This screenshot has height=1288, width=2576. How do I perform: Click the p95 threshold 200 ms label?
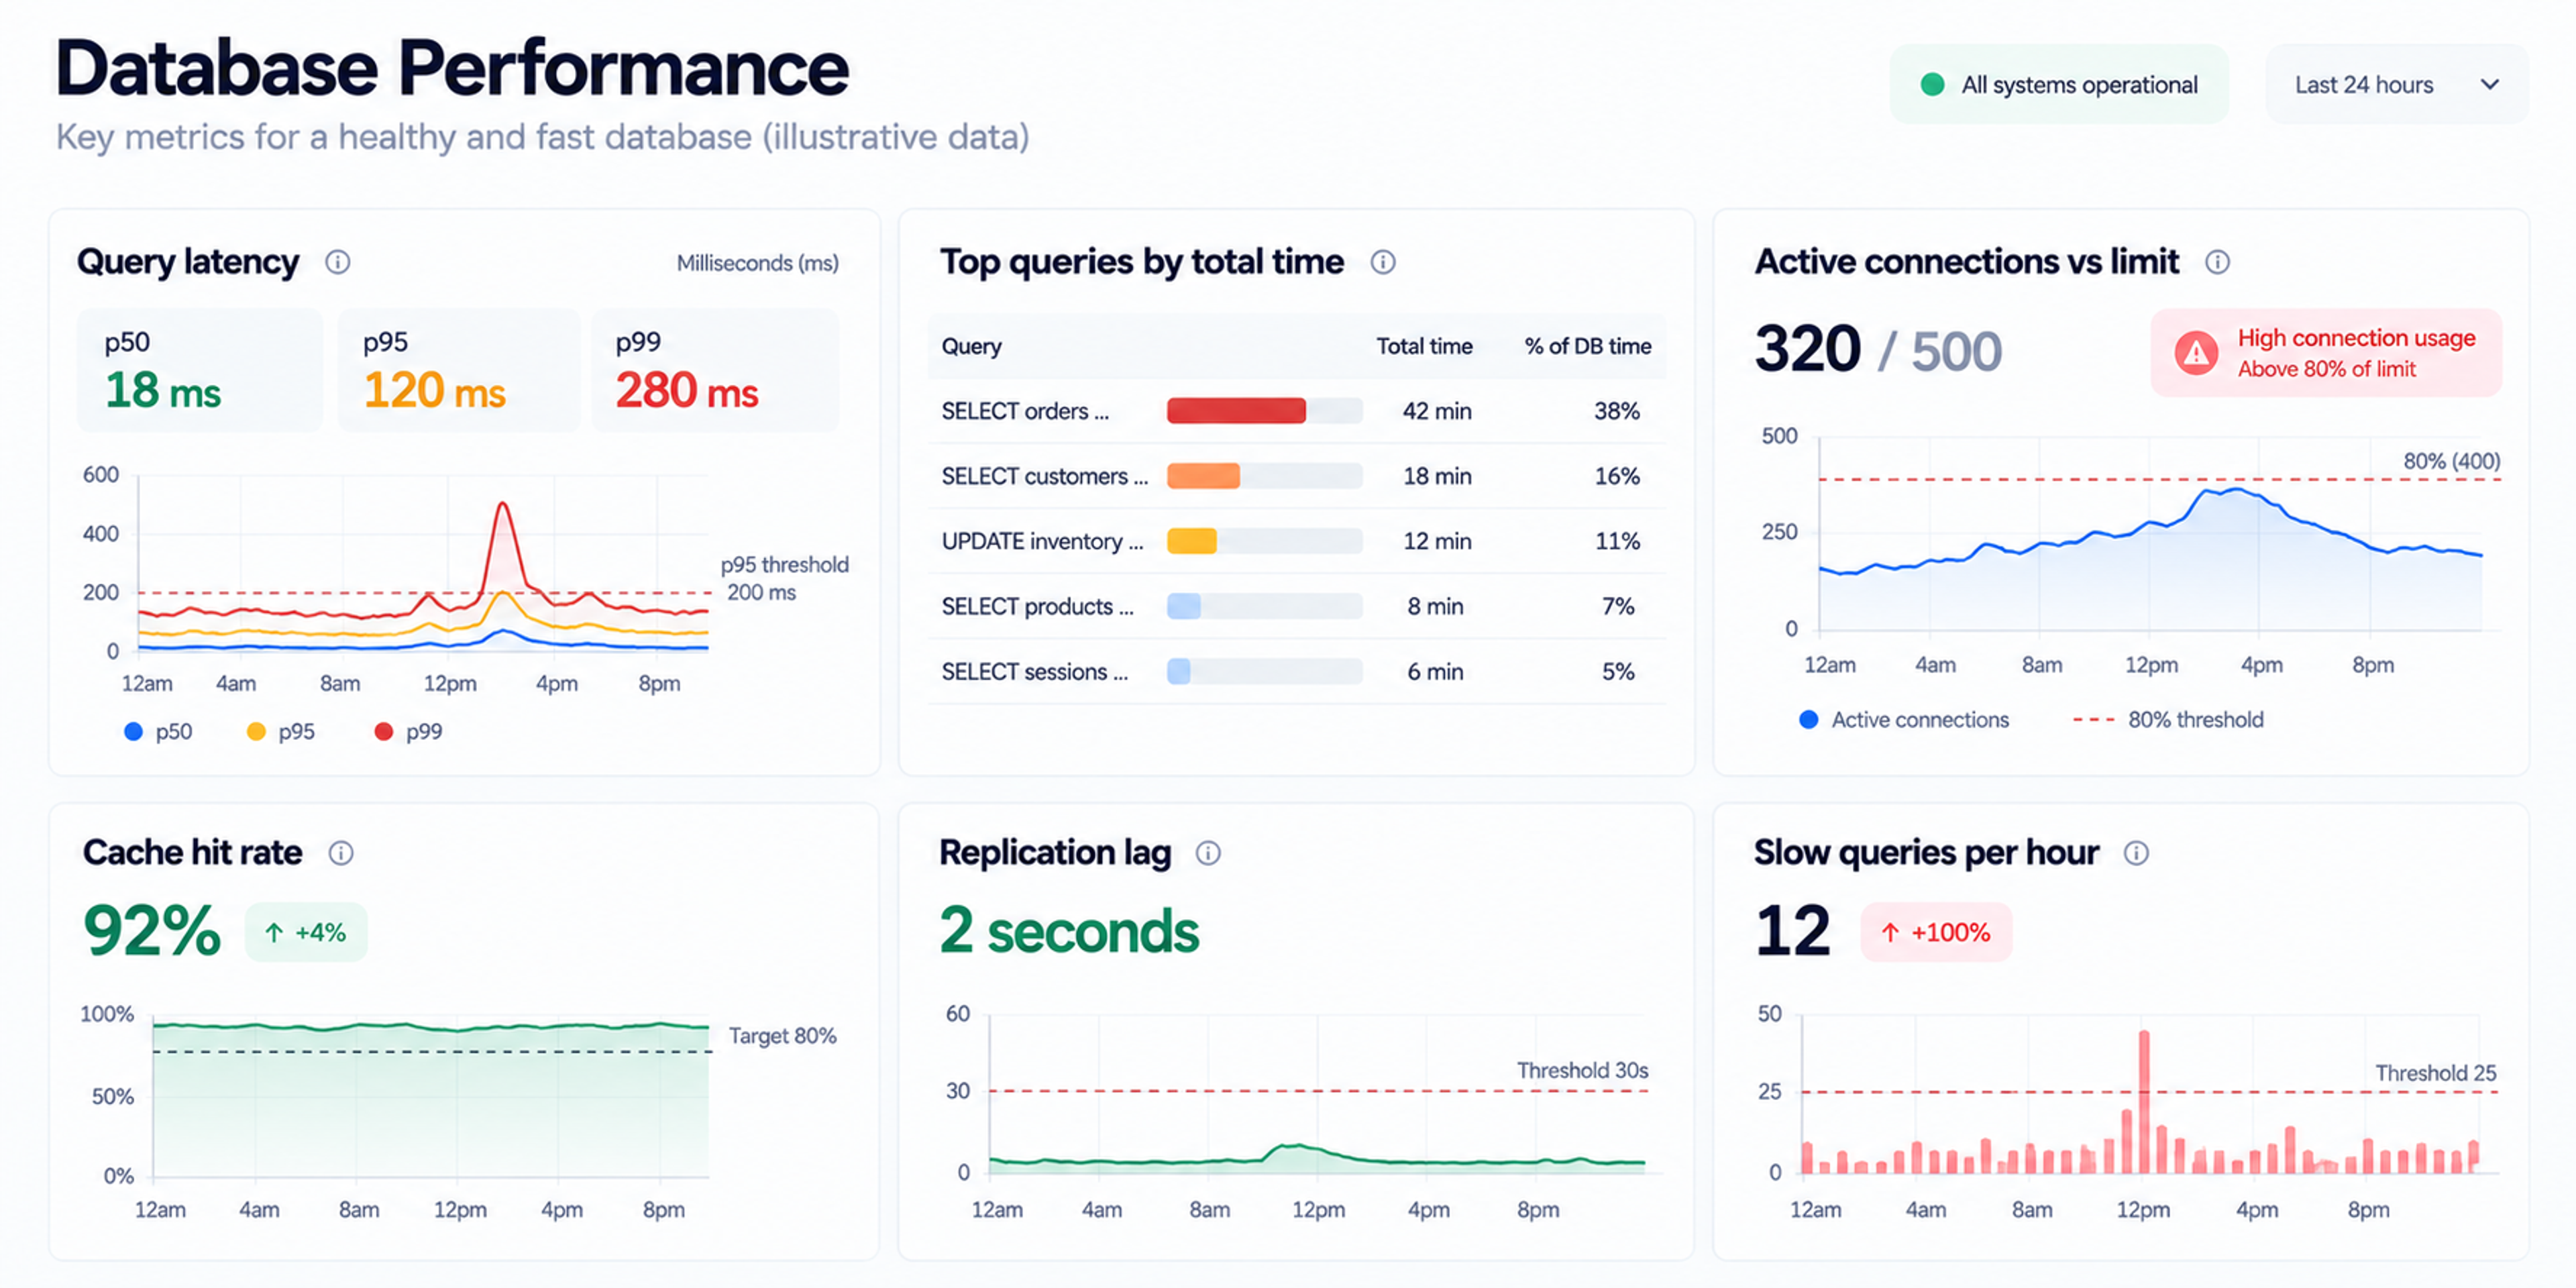784,579
